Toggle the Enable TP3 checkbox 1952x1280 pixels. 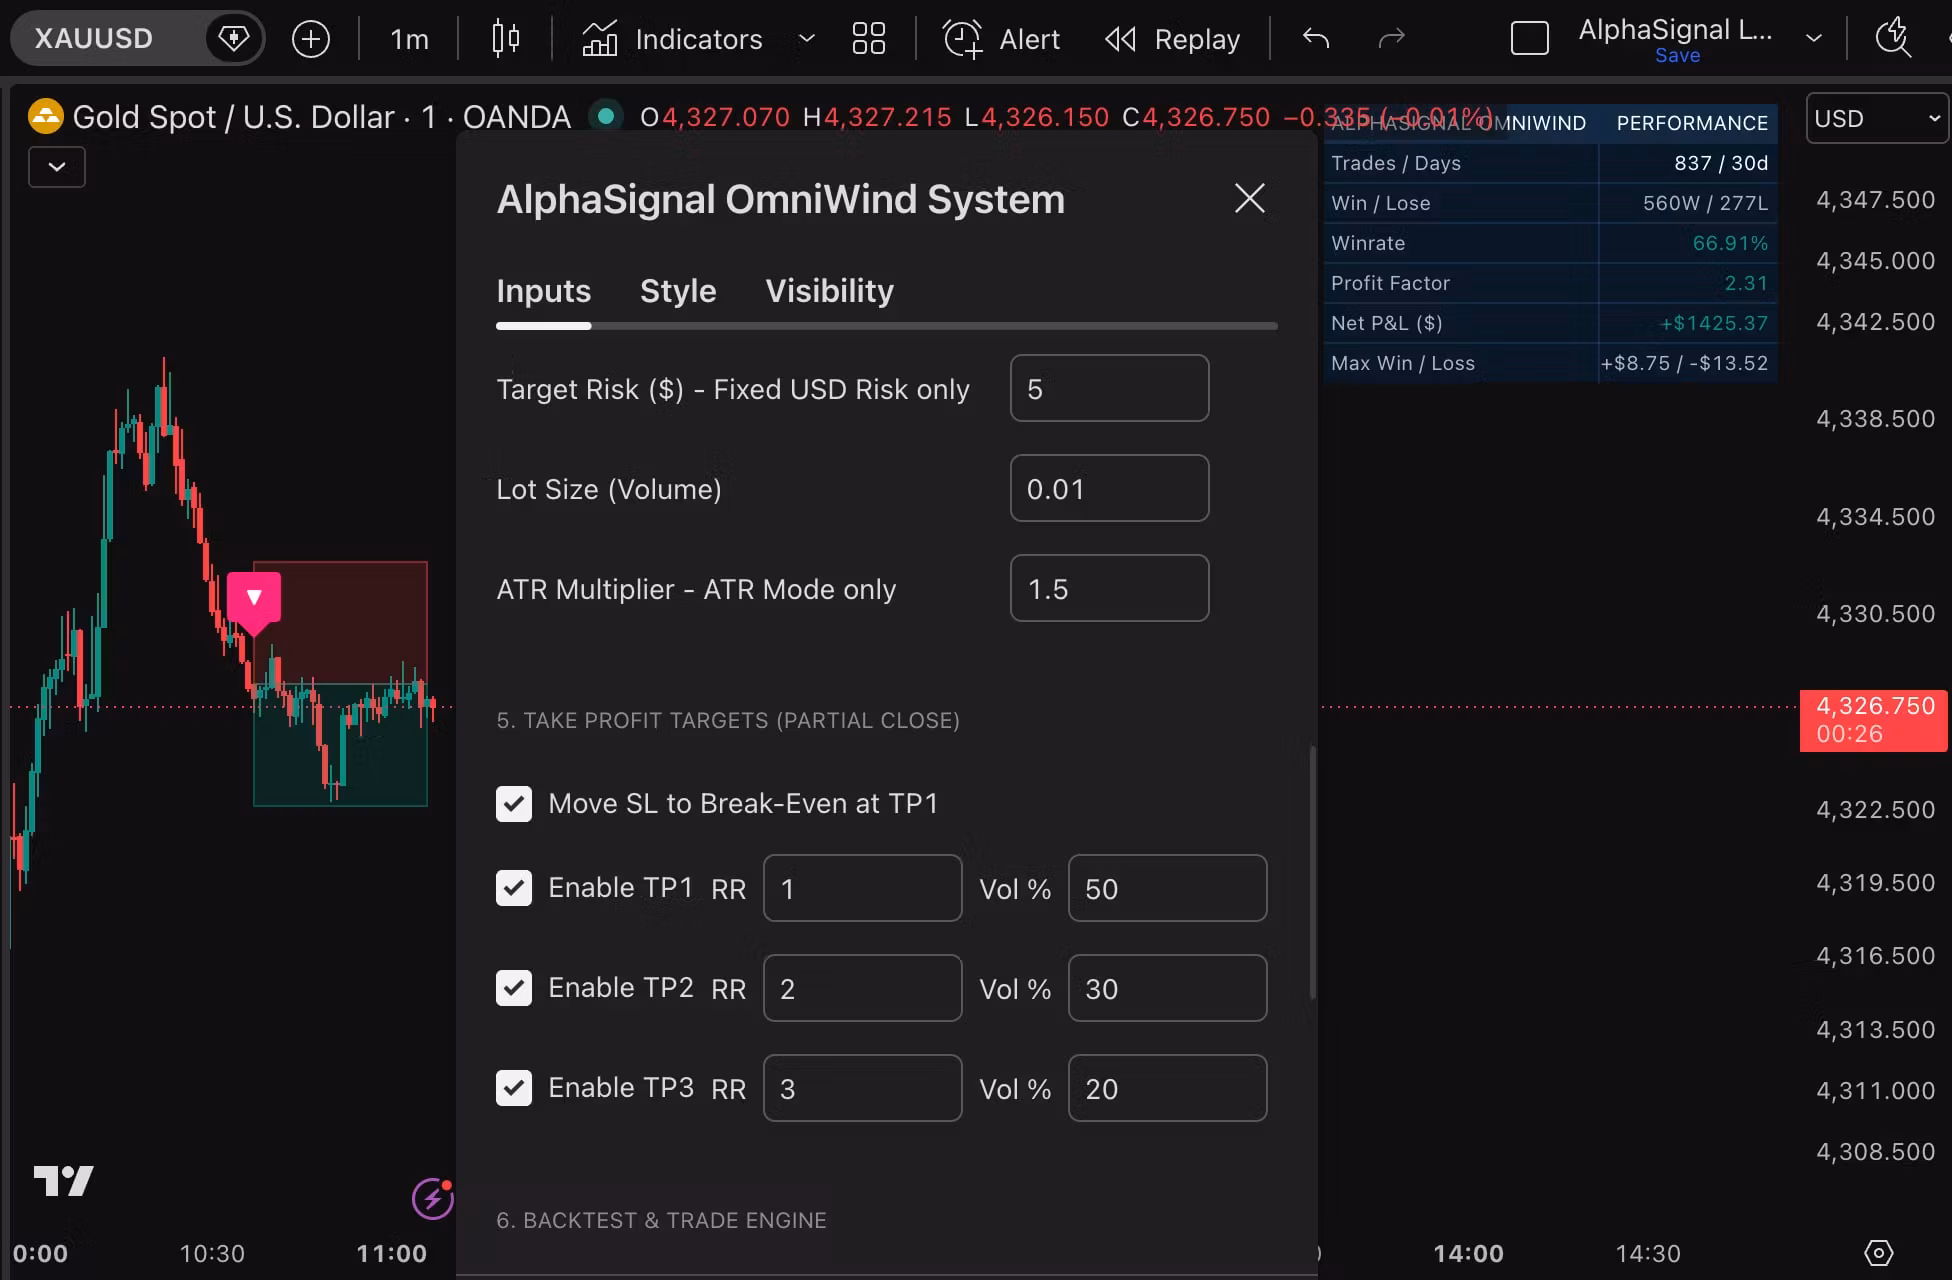pyautogui.click(x=514, y=1088)
